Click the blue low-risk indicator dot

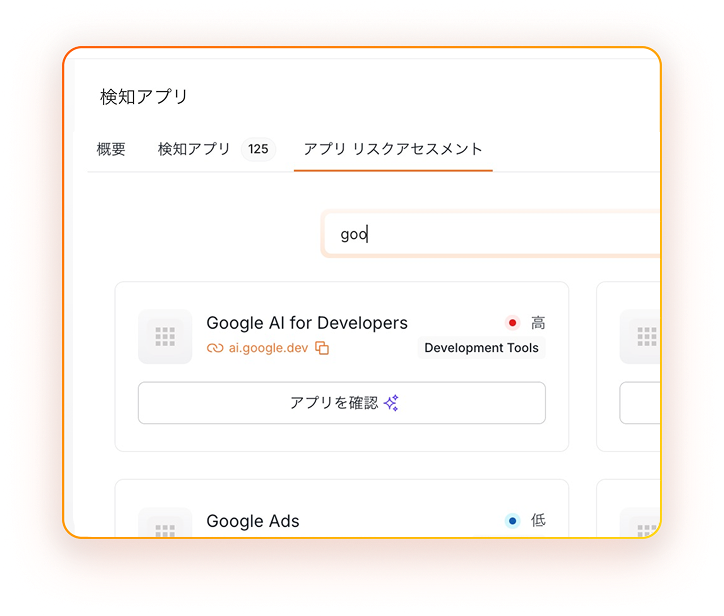coord(512,521)
